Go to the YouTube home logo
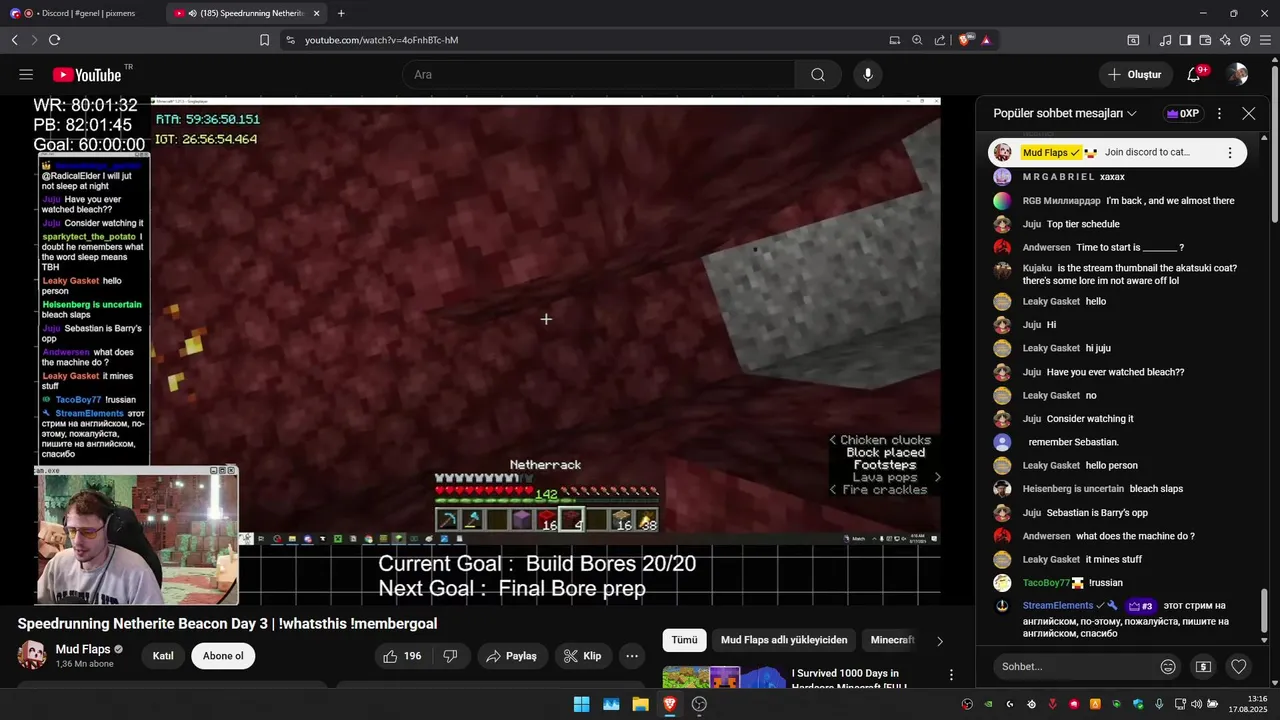 point(87,75)
